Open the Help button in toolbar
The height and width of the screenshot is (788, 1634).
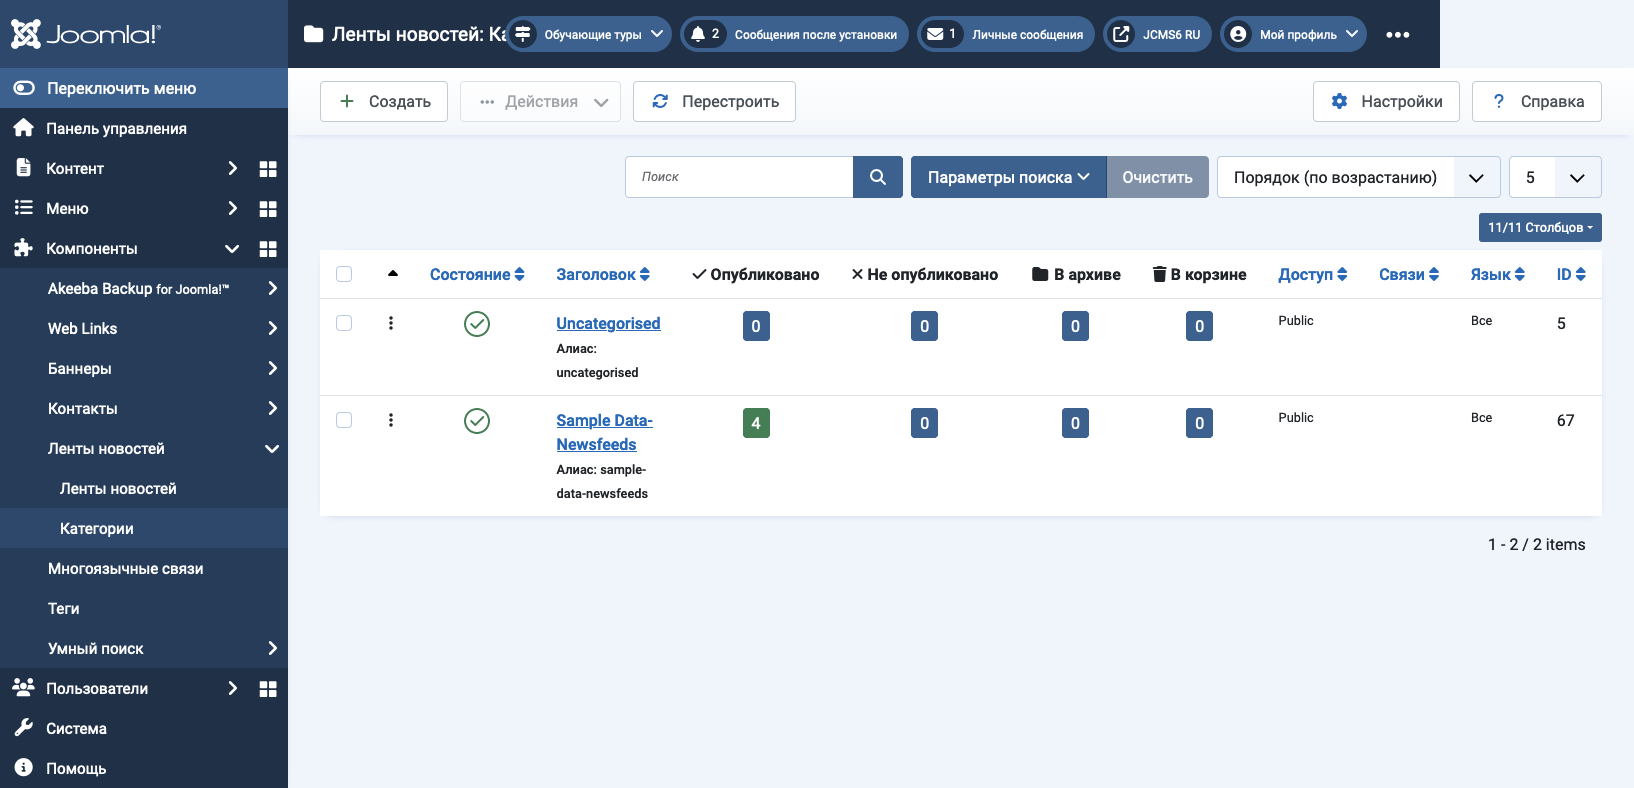[x=1537, y=101]
